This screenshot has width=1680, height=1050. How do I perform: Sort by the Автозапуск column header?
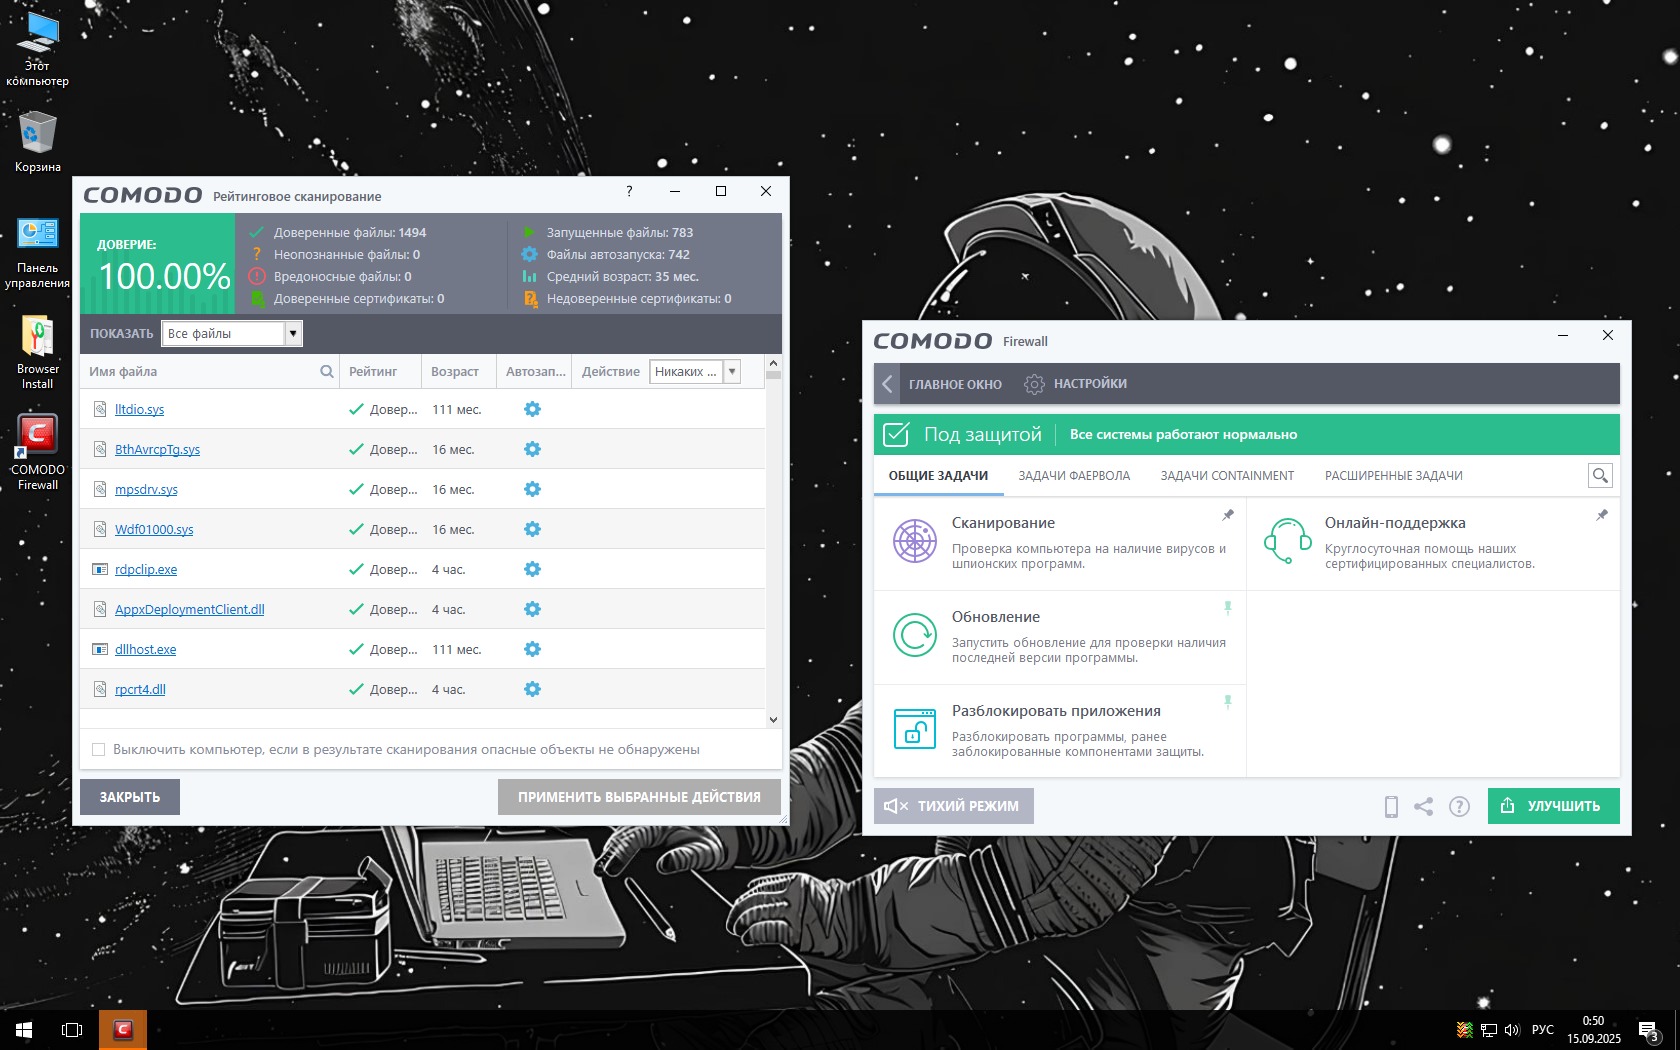point(535,372)
